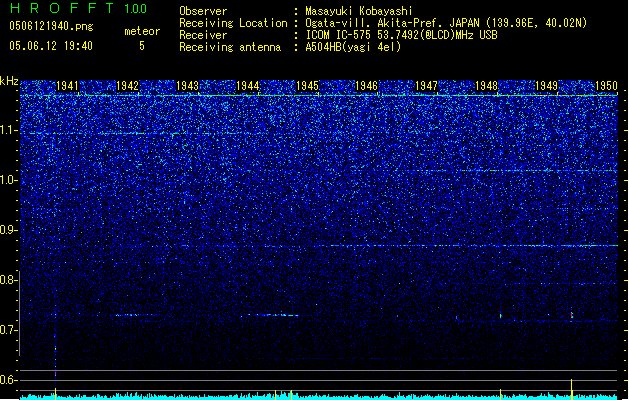This screenshot has height=400, width=629.
Task: Click the 1944 time axis label
Action: pos(248,86)
